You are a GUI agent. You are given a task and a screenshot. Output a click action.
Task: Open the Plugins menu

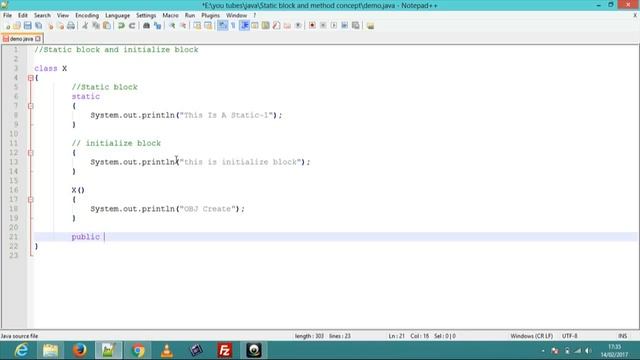coord(211,16)
